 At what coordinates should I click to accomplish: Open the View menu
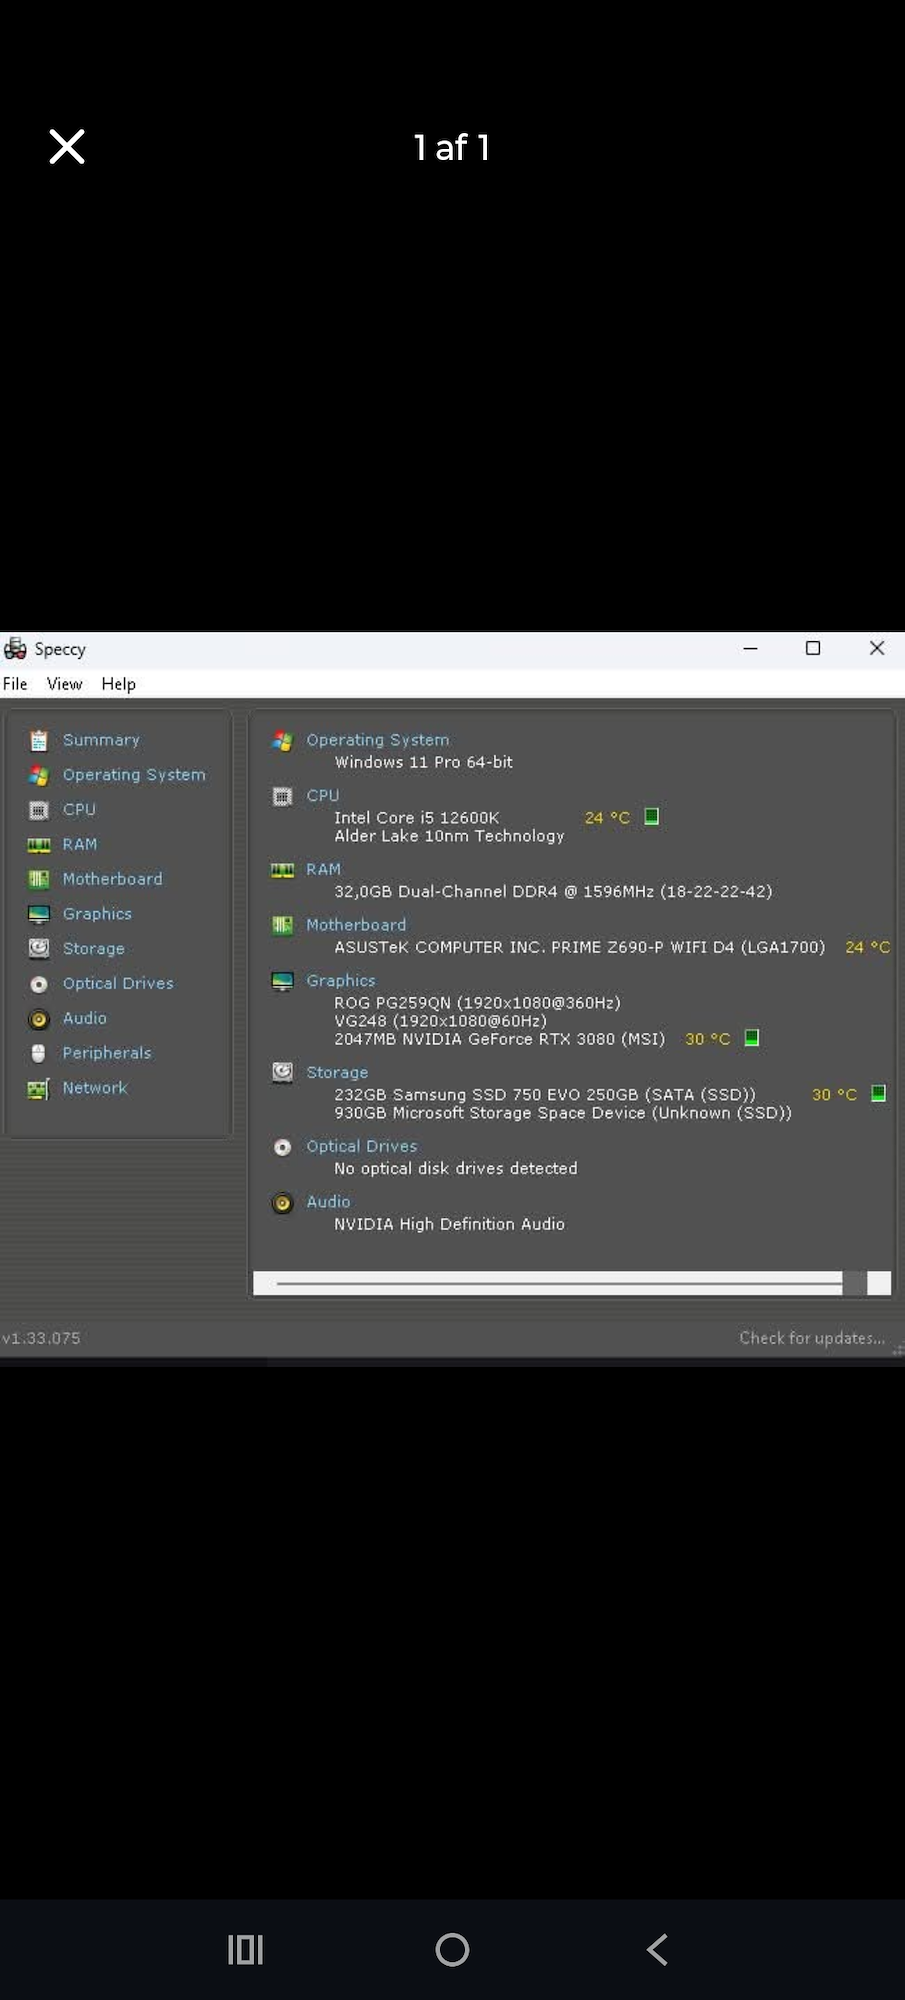64,684
